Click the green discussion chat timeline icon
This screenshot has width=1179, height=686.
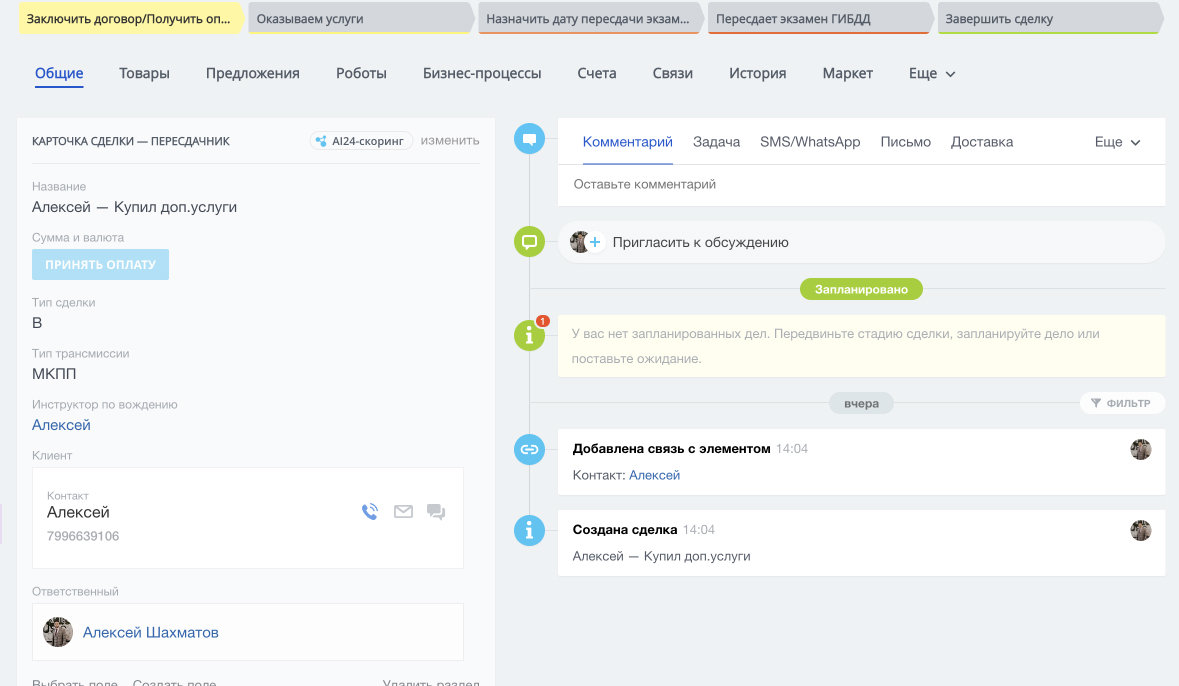point(529,242)
